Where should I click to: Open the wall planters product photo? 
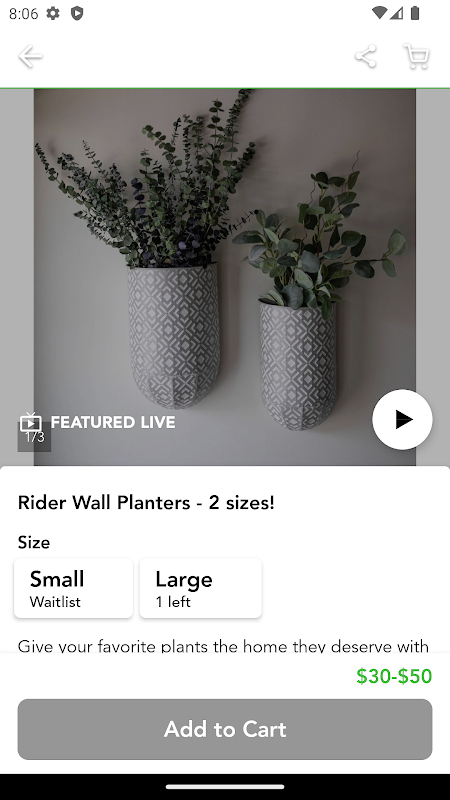[x=225, y=277]
